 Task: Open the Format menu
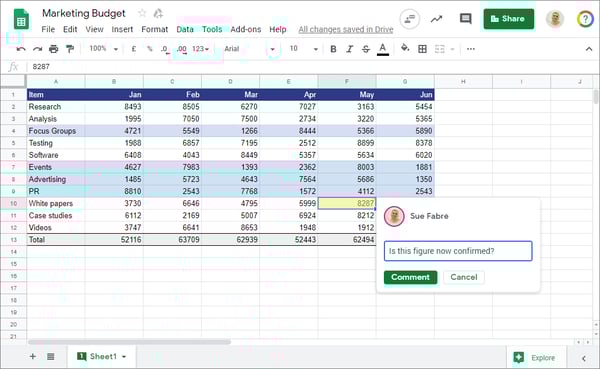tap(155, 29)
